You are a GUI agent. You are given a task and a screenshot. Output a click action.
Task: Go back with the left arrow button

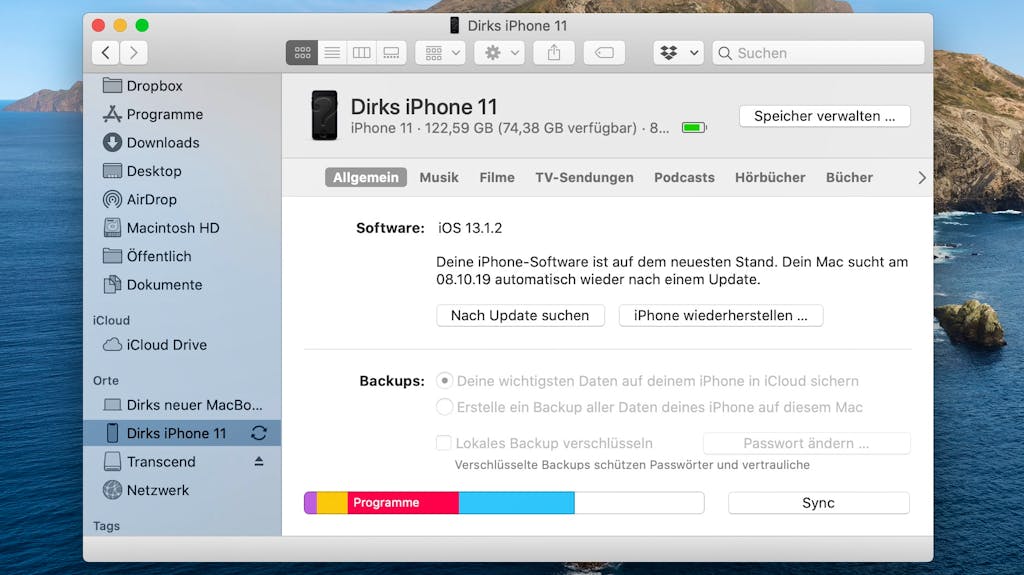click(x=106, y=53)
